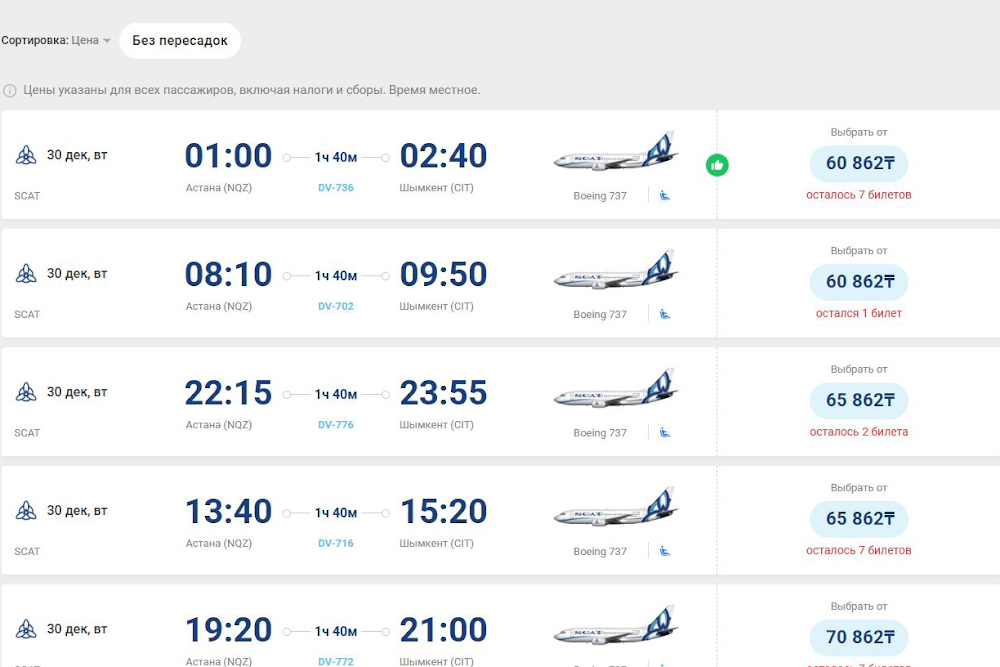Pick the 70 862₸ fare for the 19:20 flight
The width and height of the screenshot is (1000, 667).
coord(859,637)
